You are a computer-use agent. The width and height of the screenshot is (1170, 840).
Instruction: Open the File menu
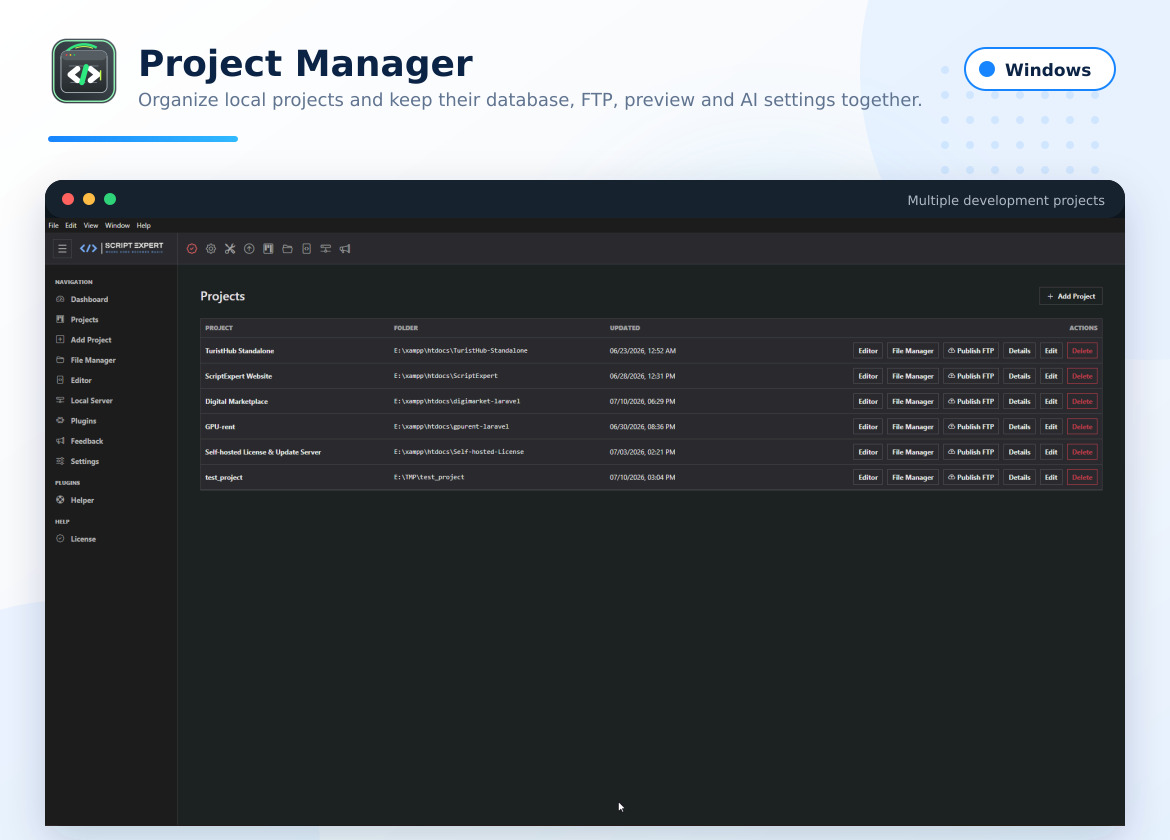pos(54,225)
